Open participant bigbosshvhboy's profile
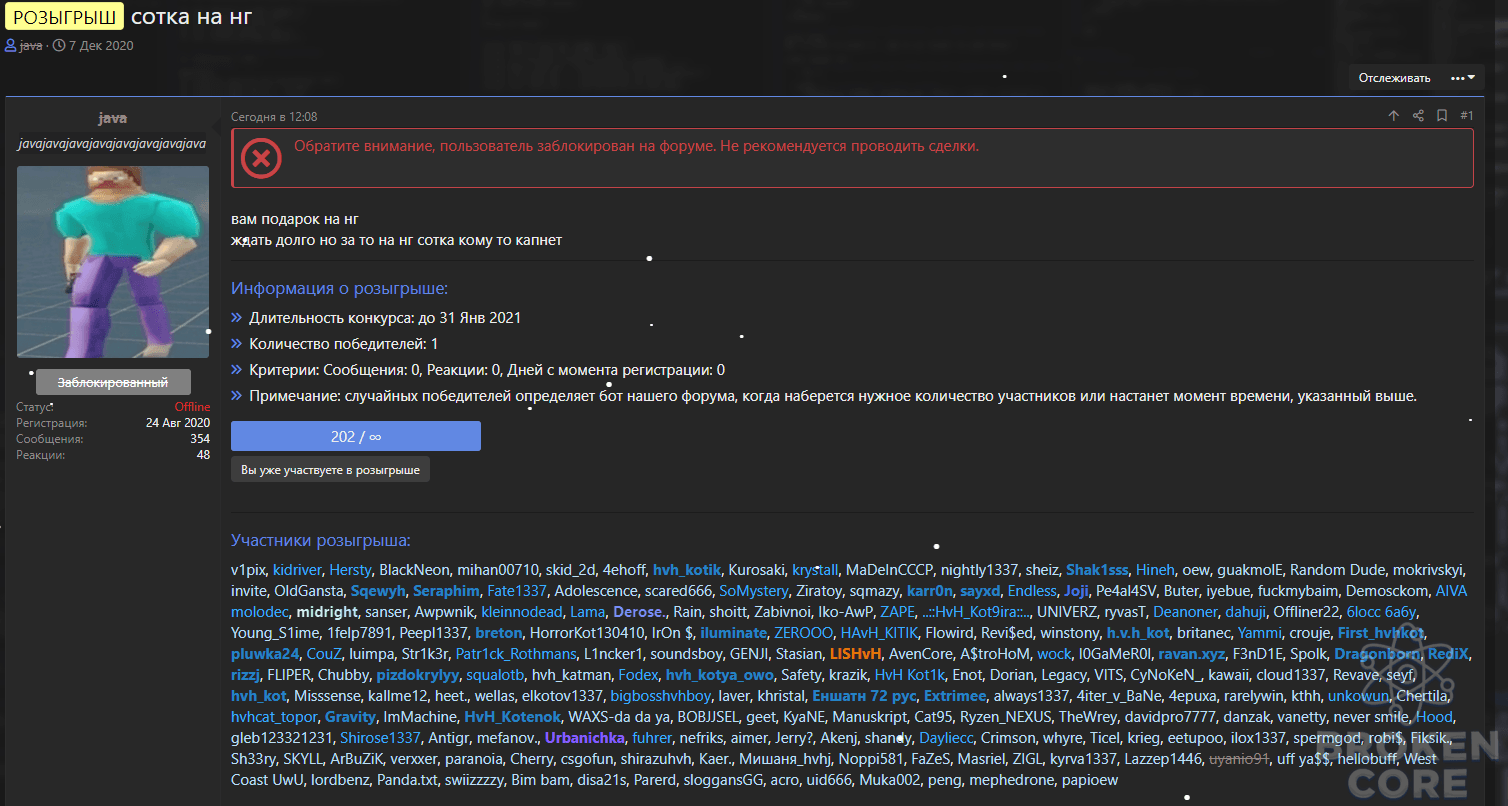 coord(661,696)
